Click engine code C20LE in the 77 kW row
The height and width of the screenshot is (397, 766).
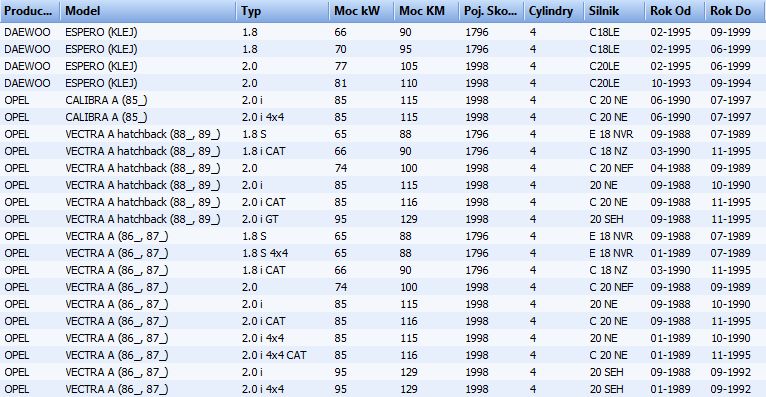tap(604, 66)
